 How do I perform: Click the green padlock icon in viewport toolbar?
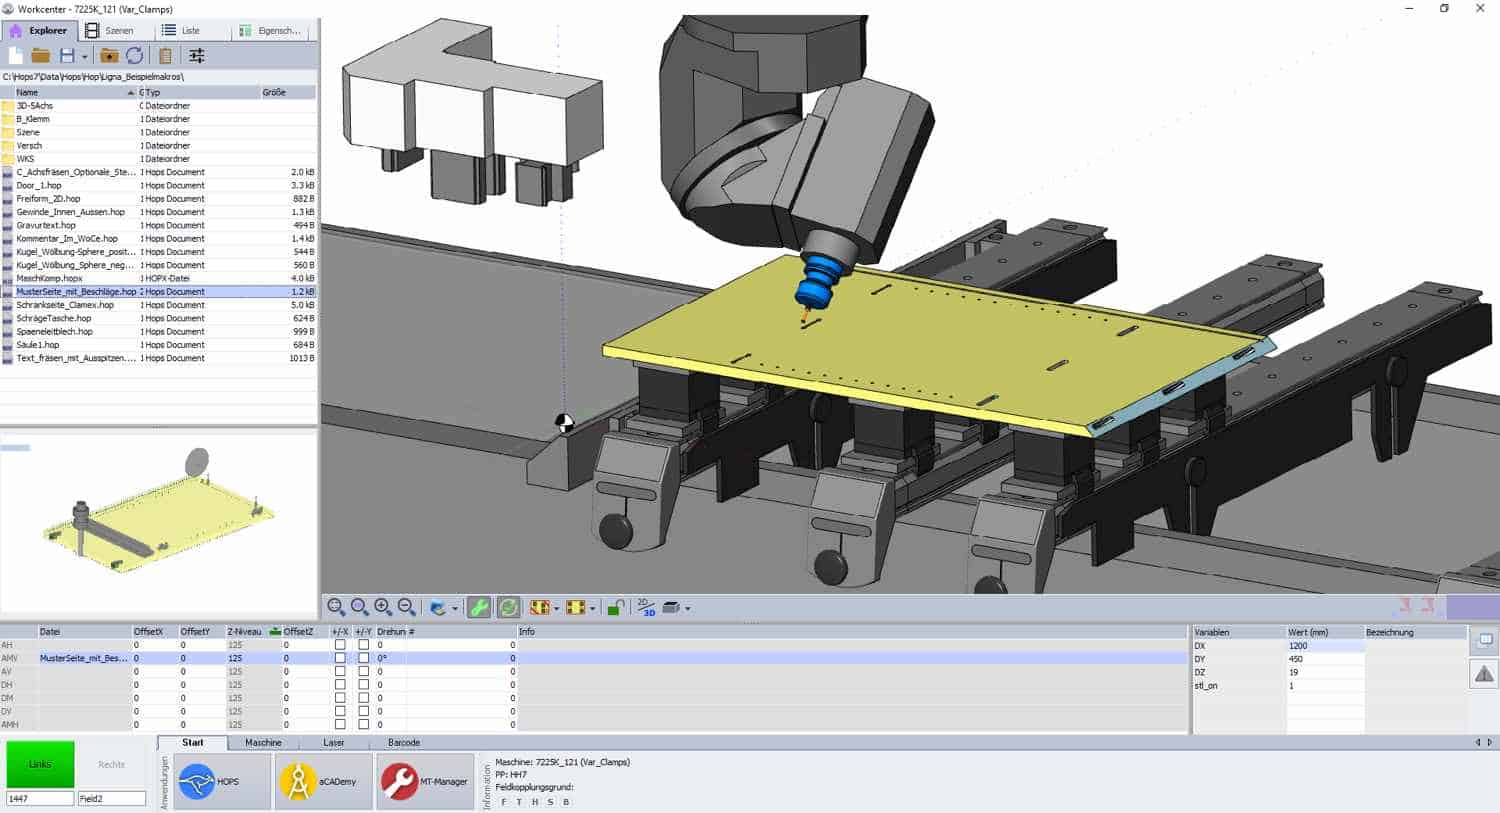point(615,607)
